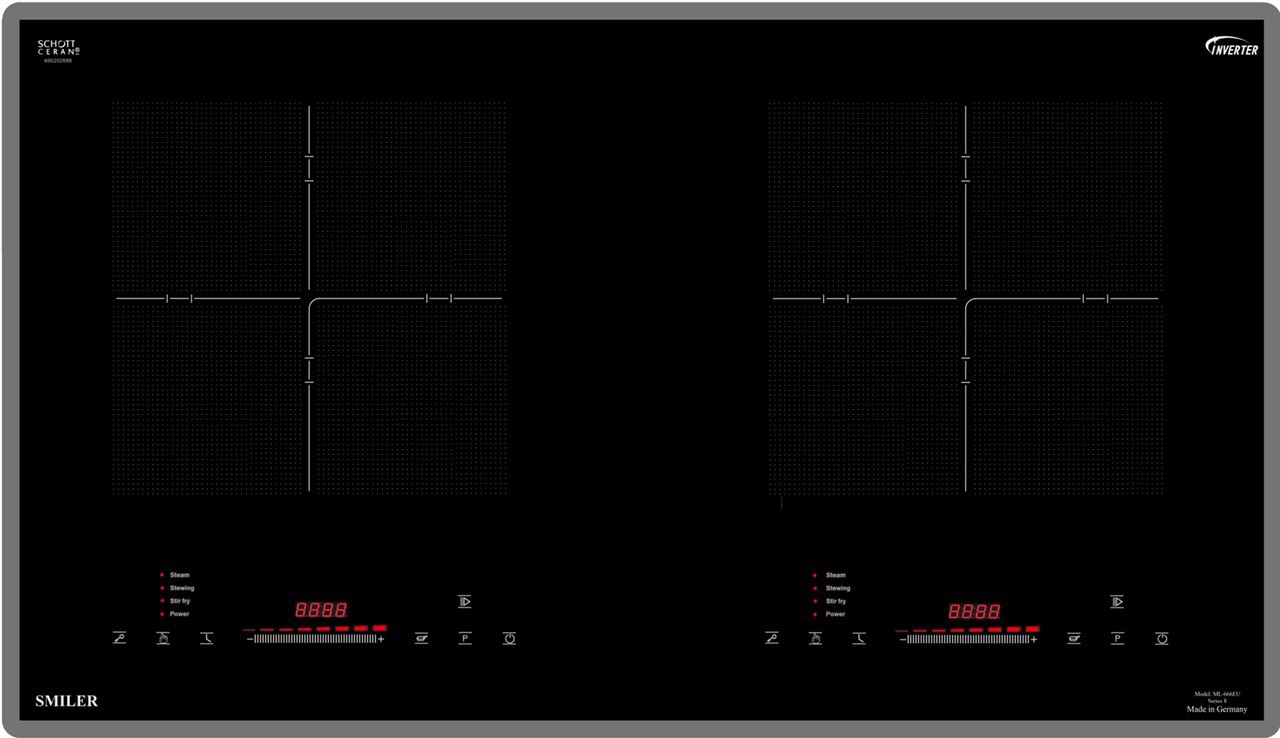Click the SCHOTT CERAN logo
This screenshot has height=738, width=1280.
59,50
